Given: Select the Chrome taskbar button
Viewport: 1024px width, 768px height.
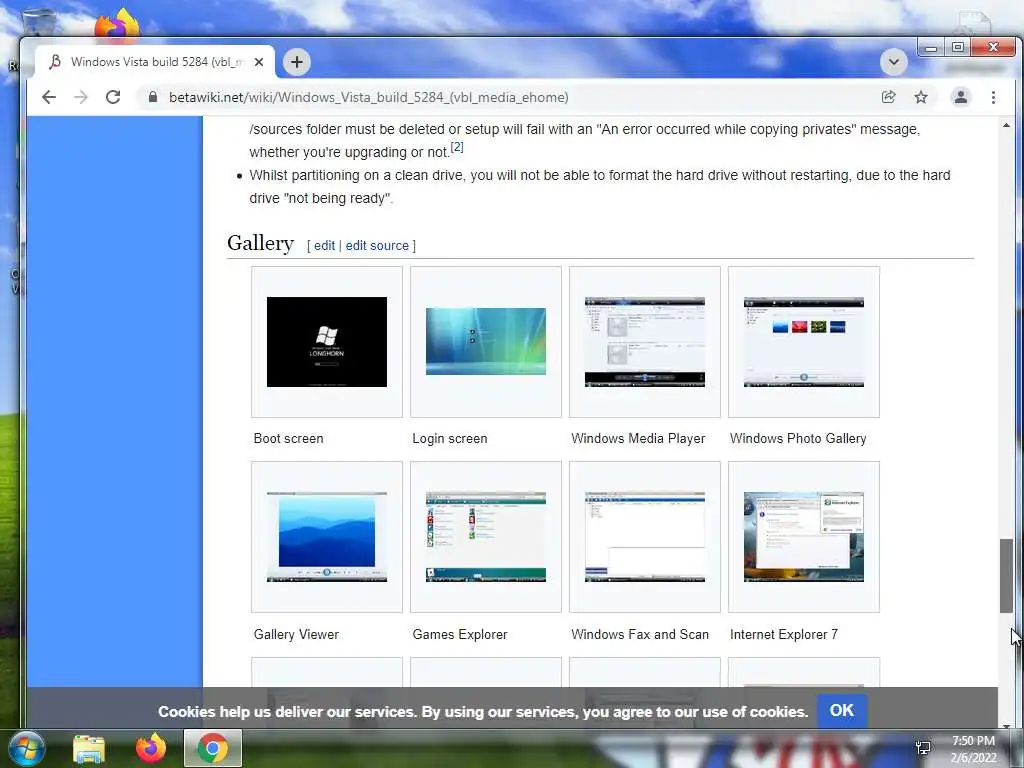Looking at the screenshot, I should [x=213, y=748].
